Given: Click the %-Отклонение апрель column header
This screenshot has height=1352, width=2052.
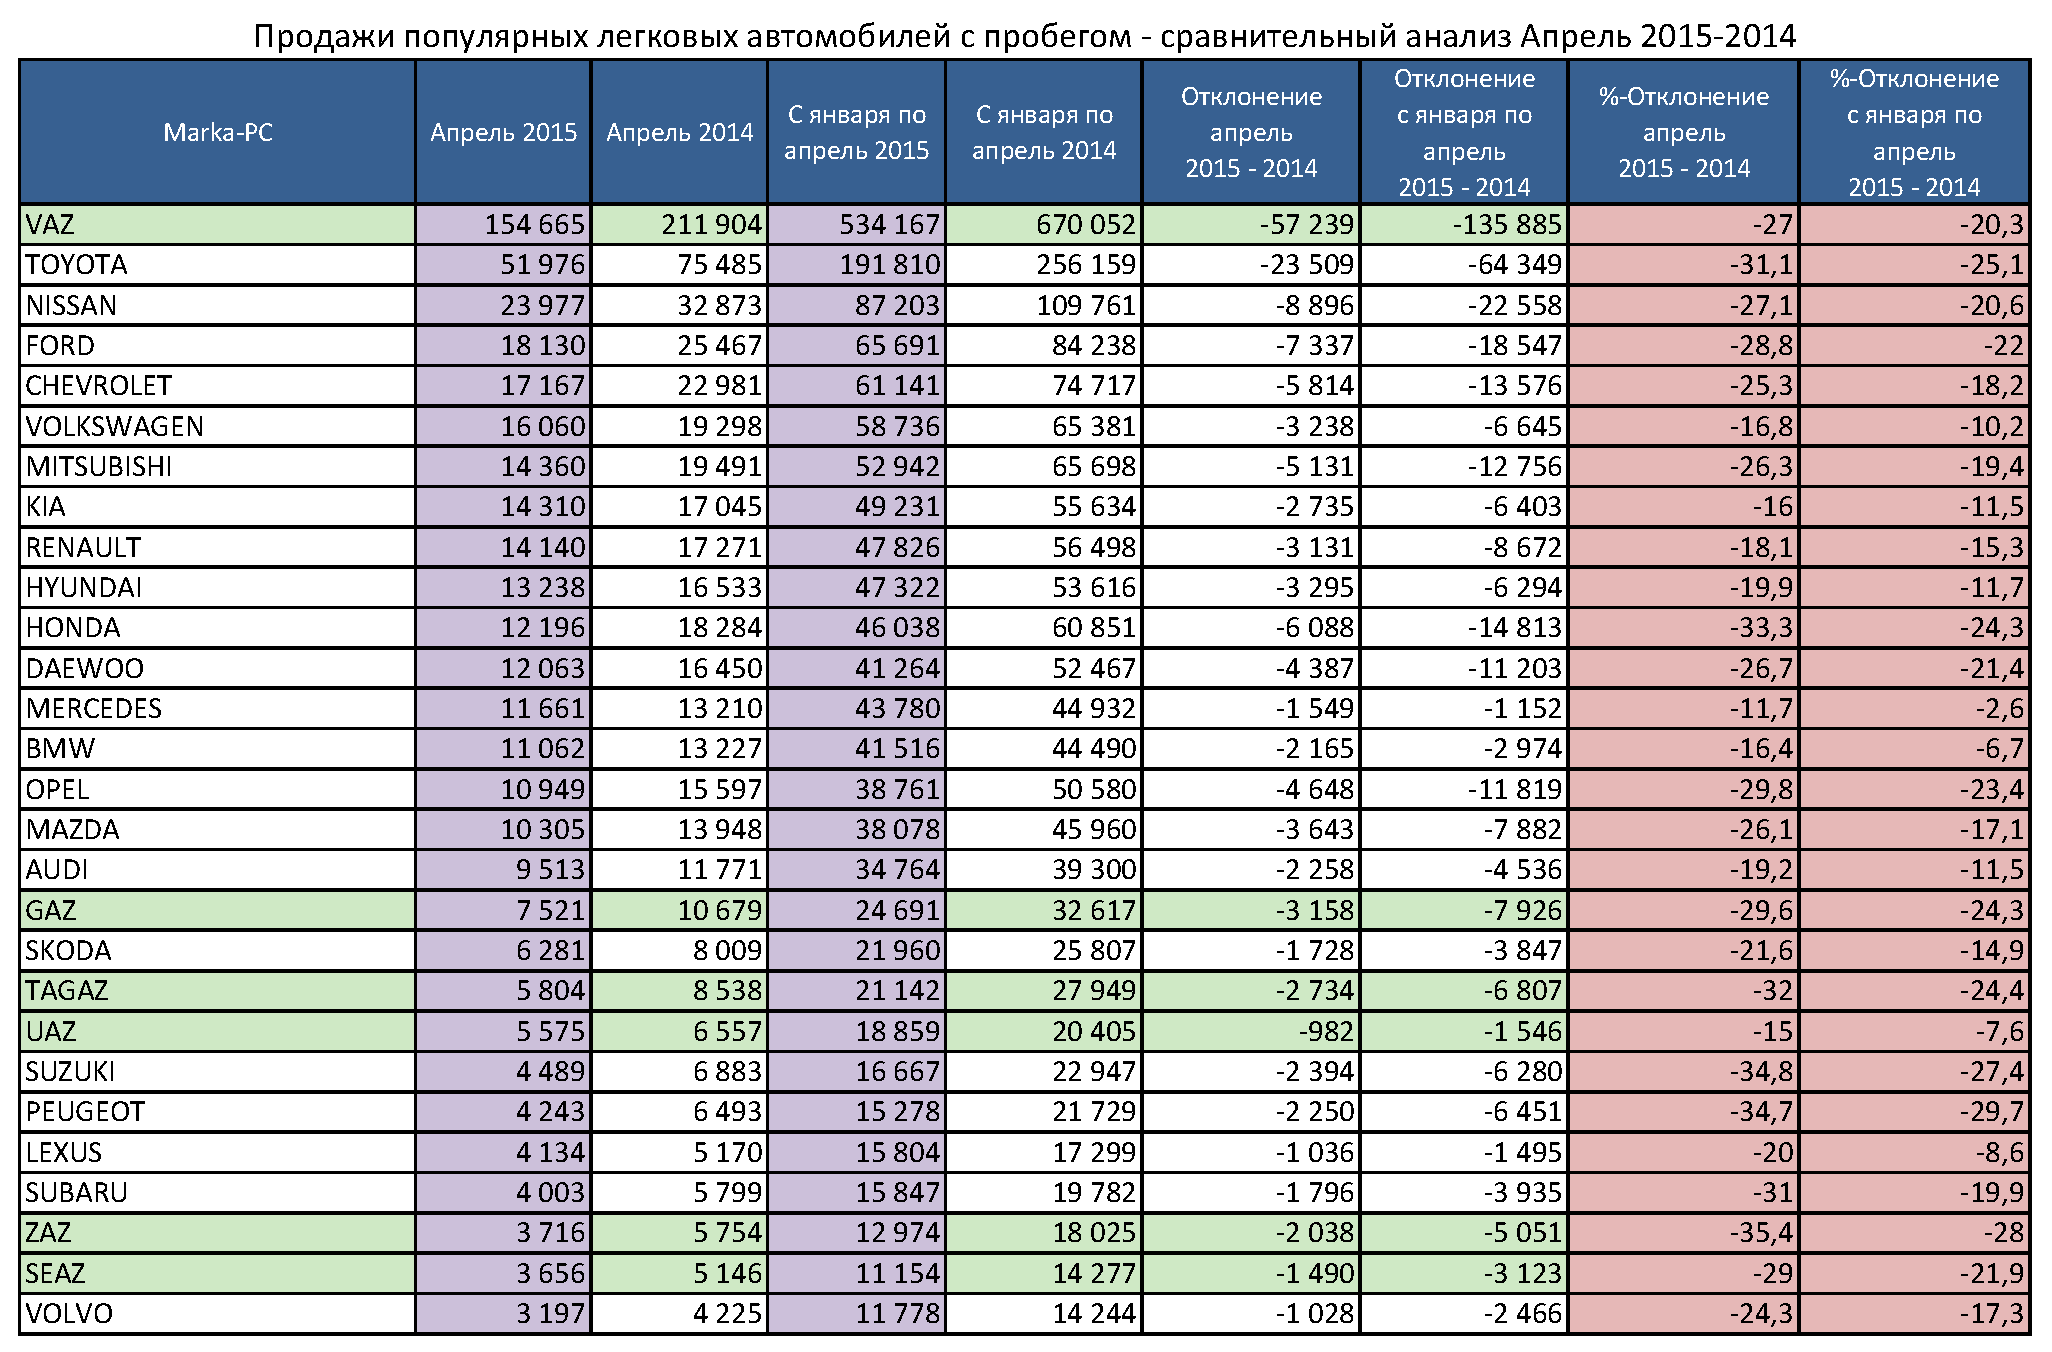Looking at the screenshot, I should pos(1683,133).
